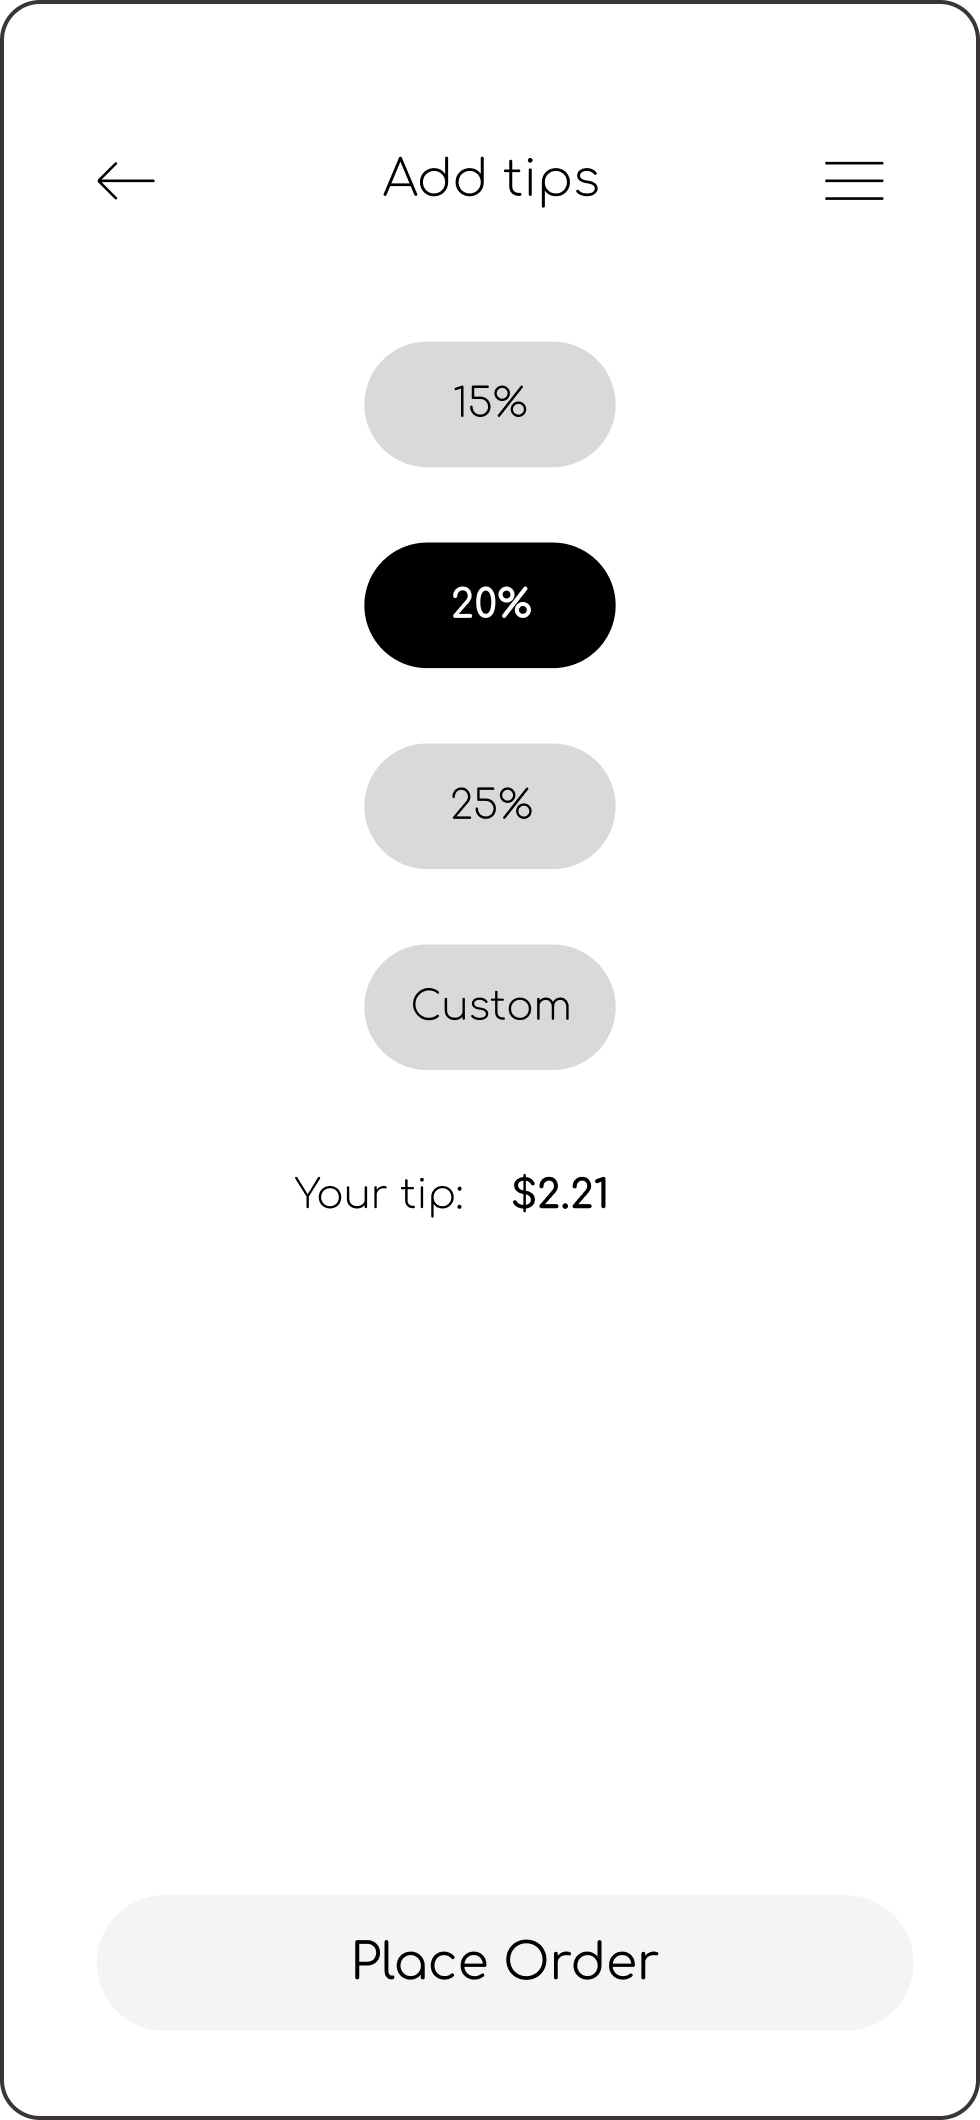Show navigation menu with three-line icon
This screenshot has height=2120, width=980.
pyautogui.click(x=854, y=181)
